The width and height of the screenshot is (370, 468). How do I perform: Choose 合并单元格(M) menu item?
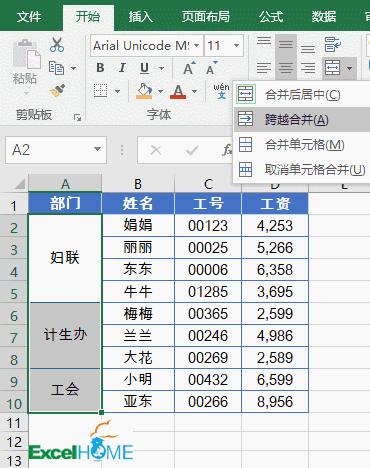(302, 145)
